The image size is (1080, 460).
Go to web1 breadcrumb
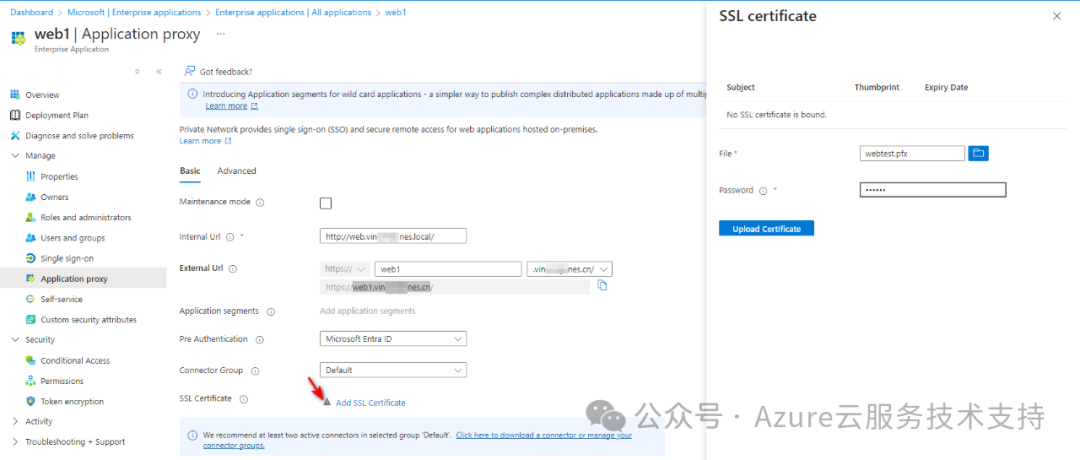[x=395, y=12]
